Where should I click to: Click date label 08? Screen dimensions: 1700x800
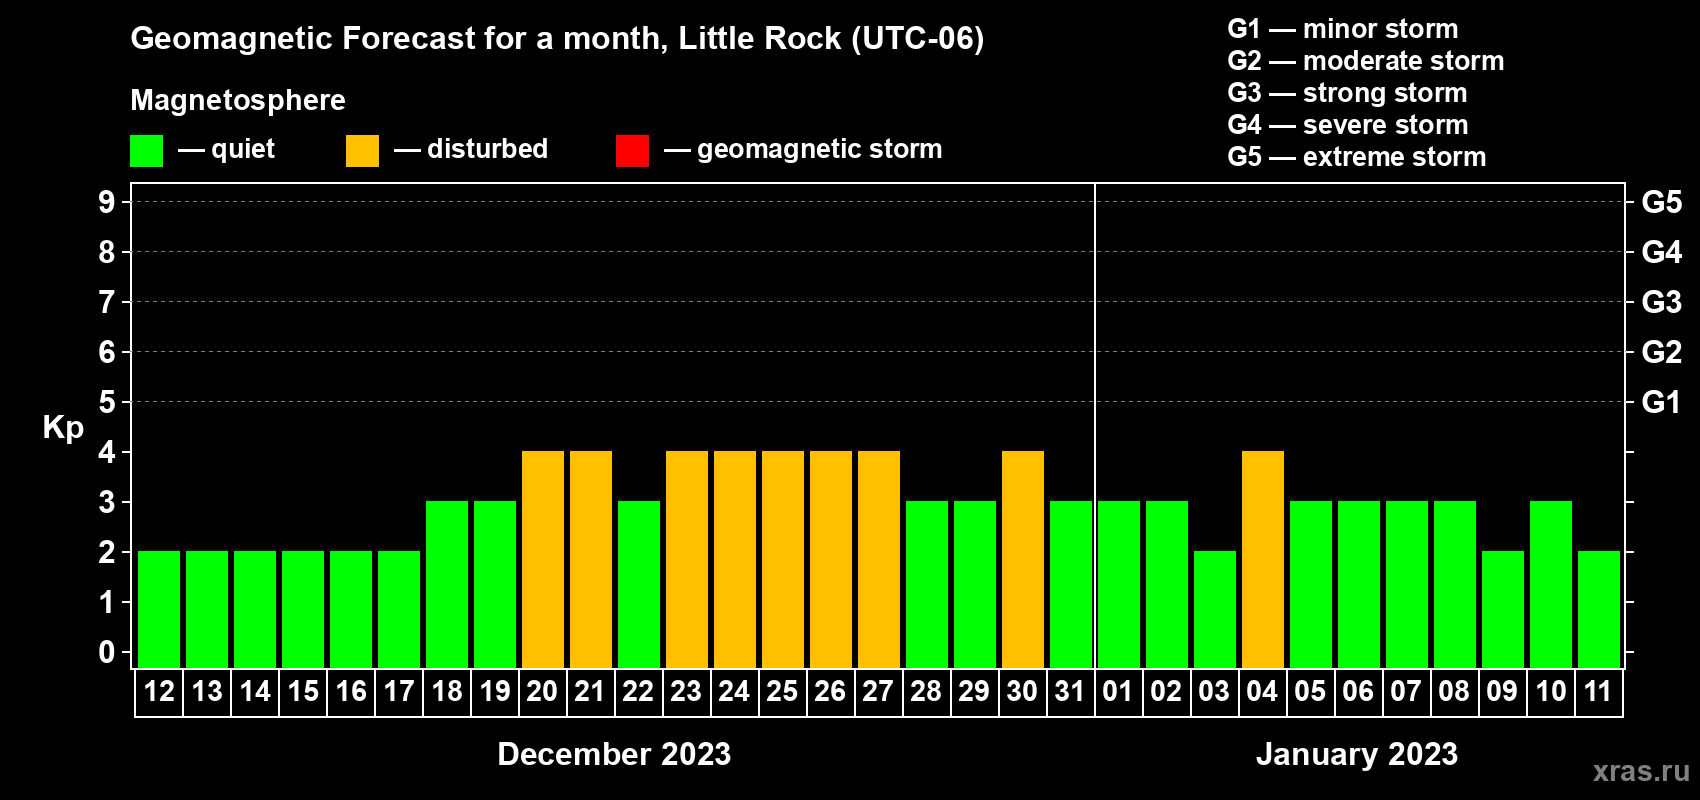[x=1454, y=691]
